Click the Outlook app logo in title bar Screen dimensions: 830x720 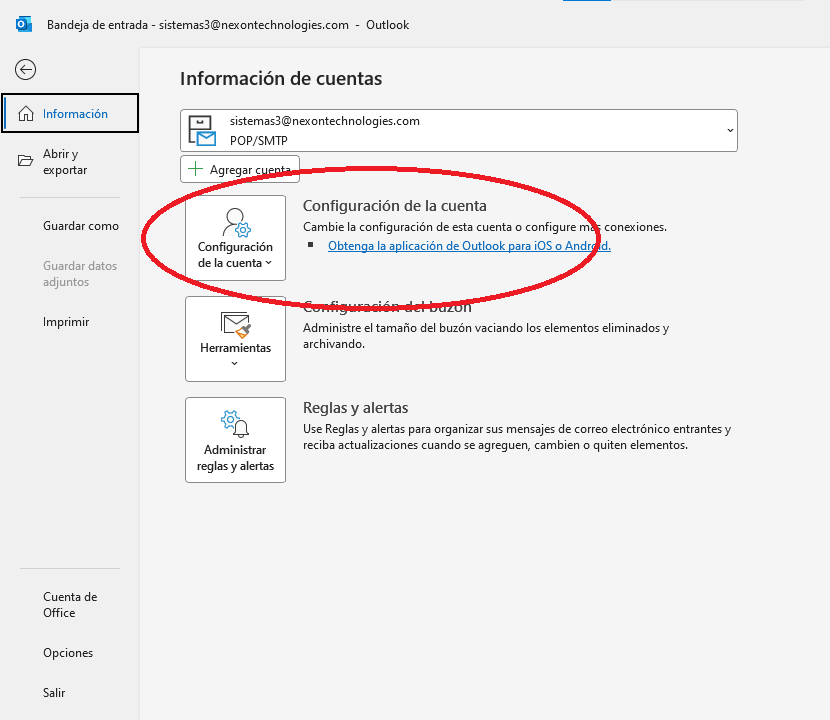click(24, 24)
